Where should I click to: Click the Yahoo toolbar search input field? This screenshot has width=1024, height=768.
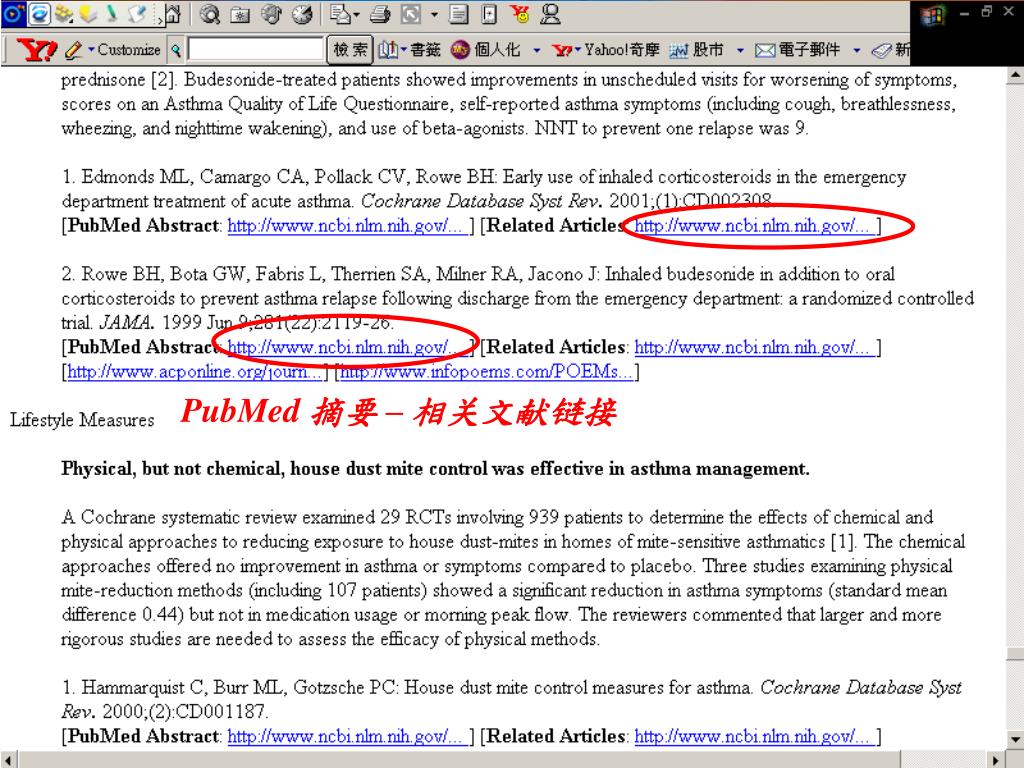256,50
